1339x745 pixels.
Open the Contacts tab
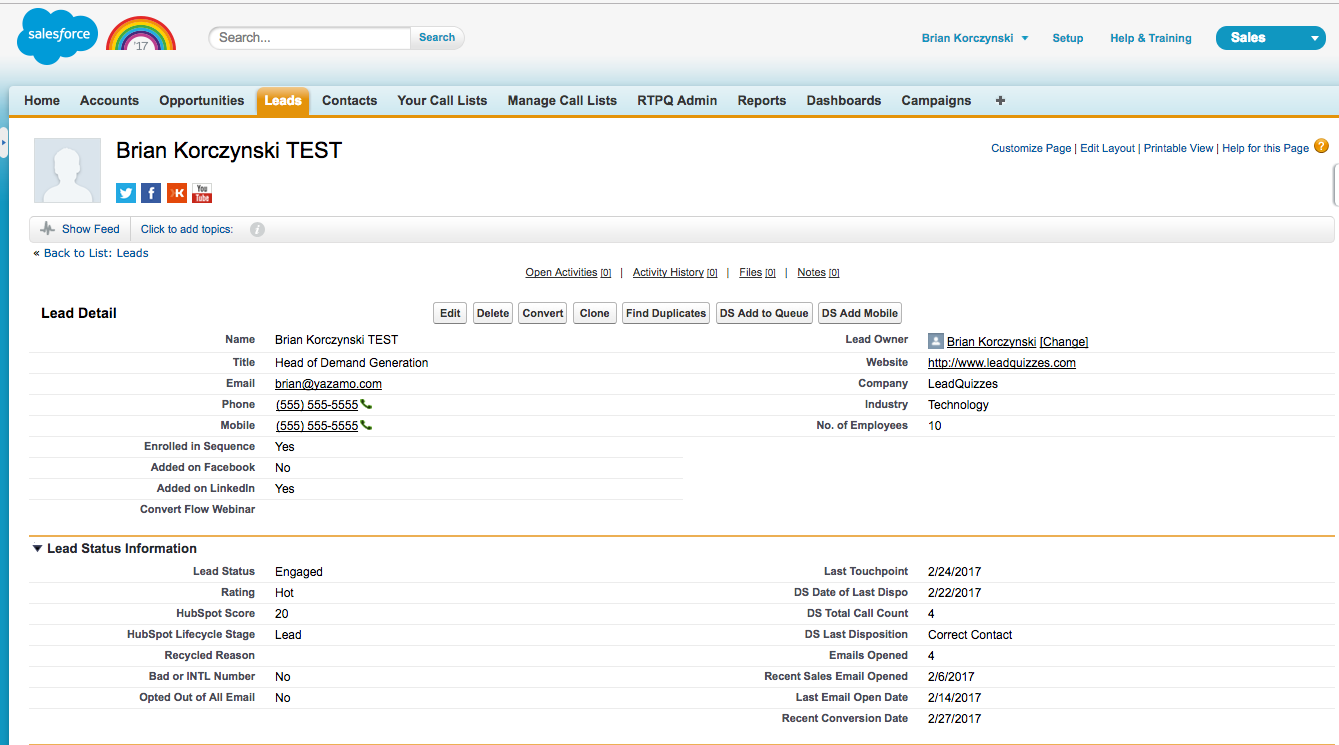tap(350, 101)
